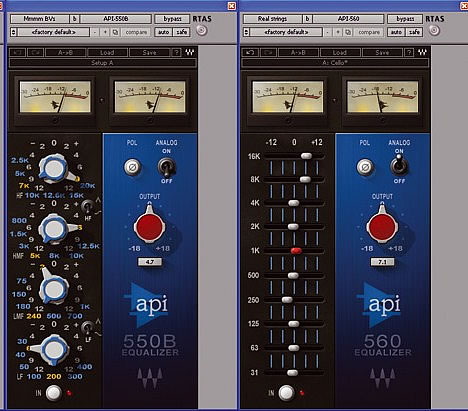Click Save in the API-550B Waves toolbar
Screen dimensions: 468x411
[x=149, y=52]
